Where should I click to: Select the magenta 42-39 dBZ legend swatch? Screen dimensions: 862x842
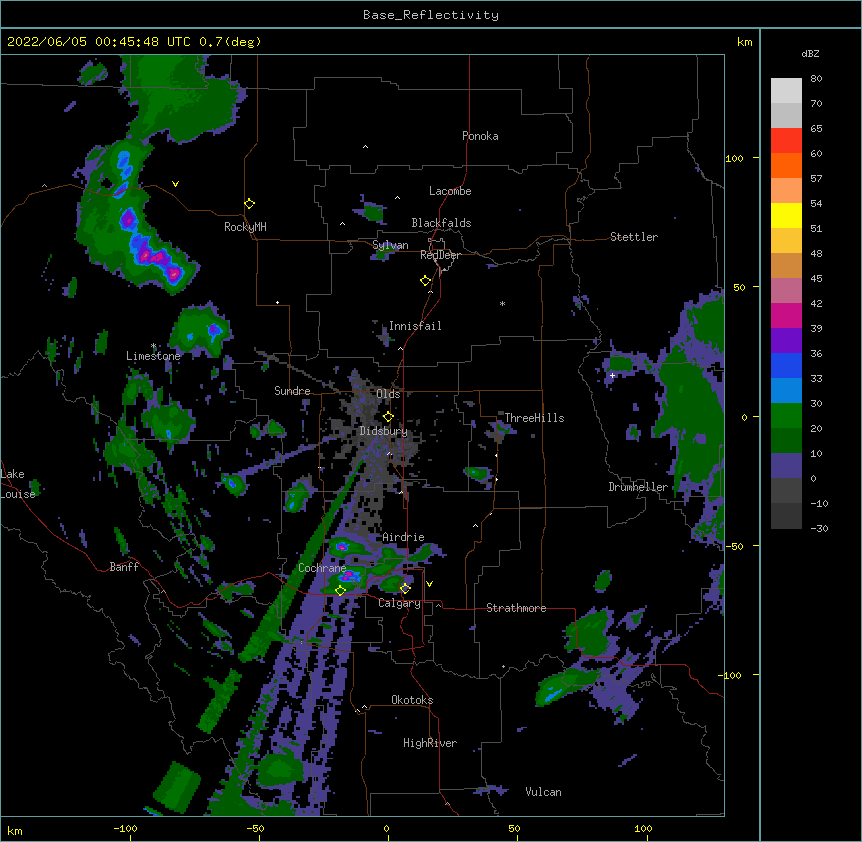pos(786,315)
